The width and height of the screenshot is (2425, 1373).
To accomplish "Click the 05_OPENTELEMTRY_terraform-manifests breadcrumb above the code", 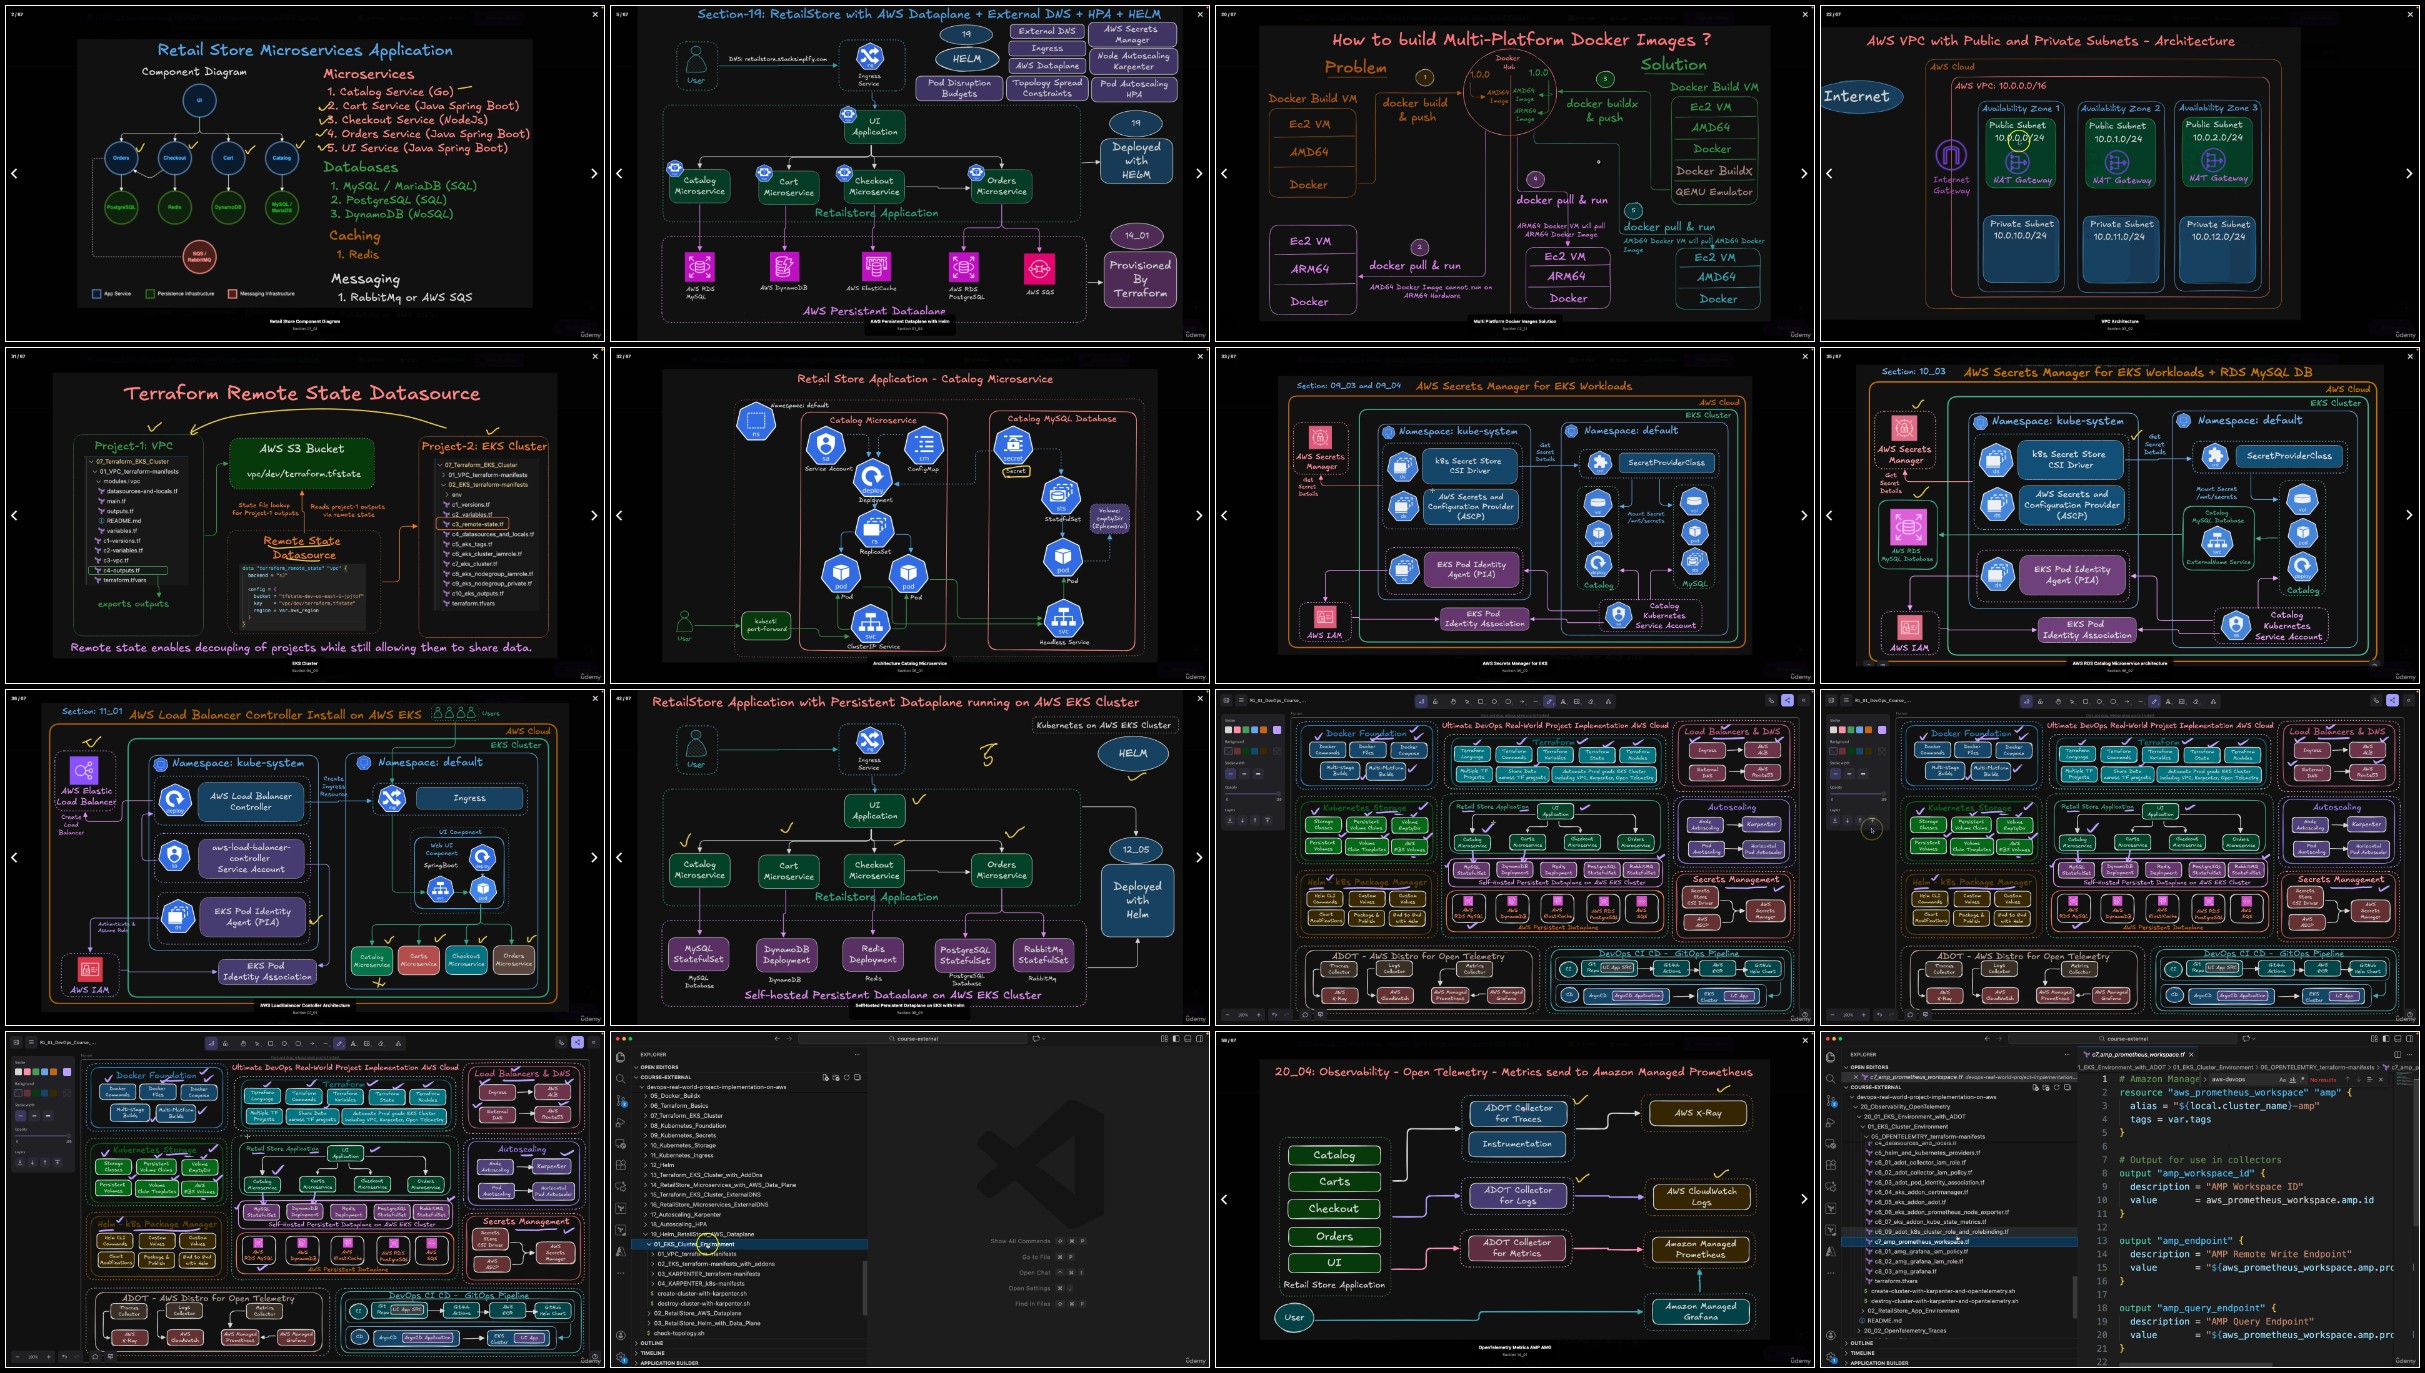I will coord(2319,1067).
